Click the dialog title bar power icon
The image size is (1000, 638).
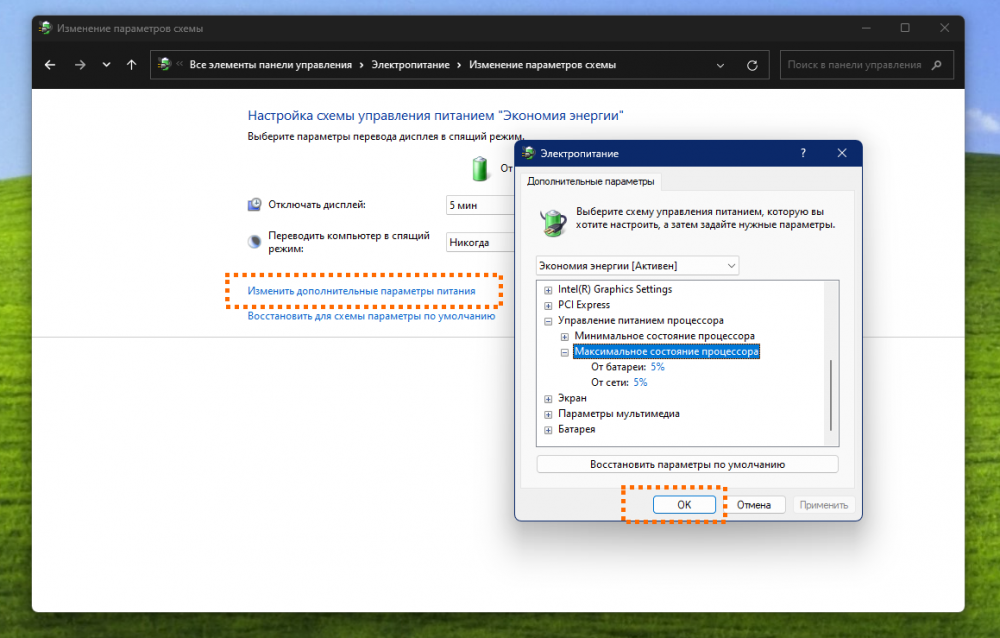(x=528, y=153)
